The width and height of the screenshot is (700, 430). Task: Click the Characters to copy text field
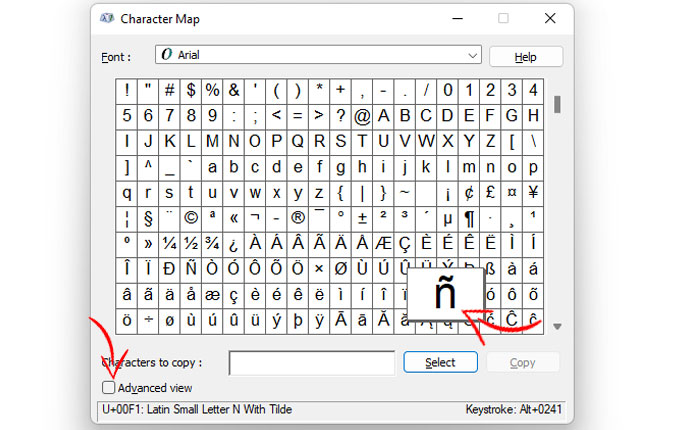312,363
